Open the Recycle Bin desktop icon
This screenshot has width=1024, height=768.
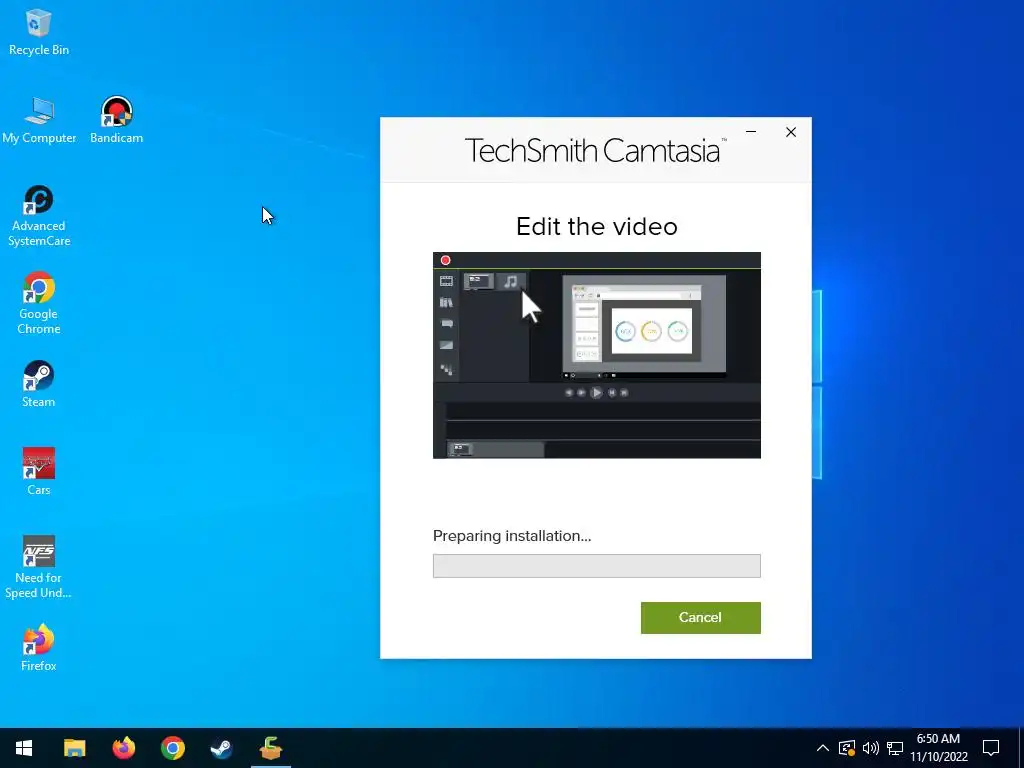pyautogui.click(x=39, y=33)
